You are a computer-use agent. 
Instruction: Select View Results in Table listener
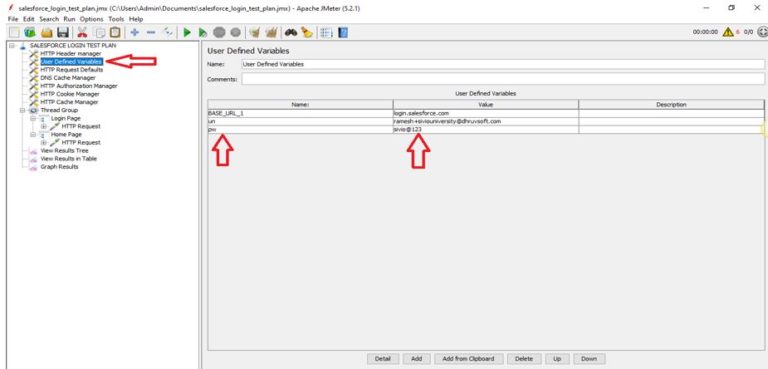[x=68, y=159]
